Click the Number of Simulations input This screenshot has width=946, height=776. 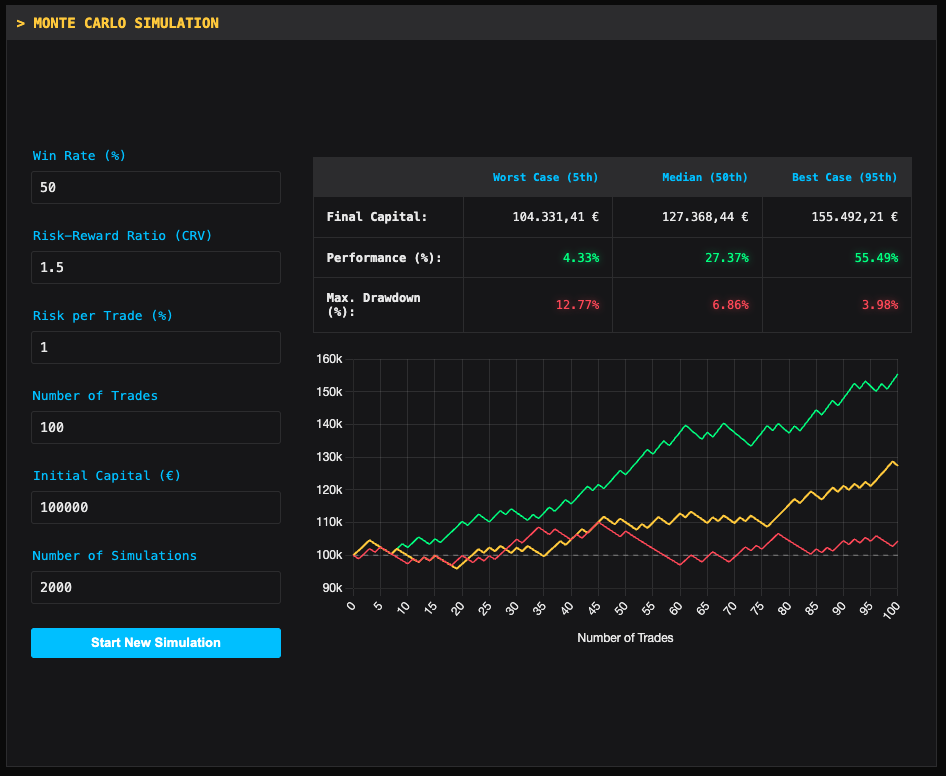[156, 587]
